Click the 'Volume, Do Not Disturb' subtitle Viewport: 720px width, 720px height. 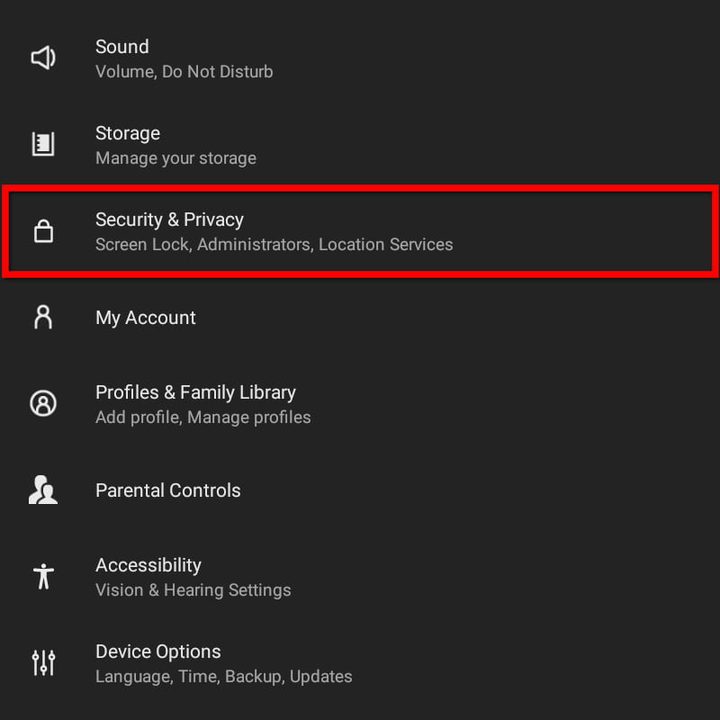tap(184, 72)
